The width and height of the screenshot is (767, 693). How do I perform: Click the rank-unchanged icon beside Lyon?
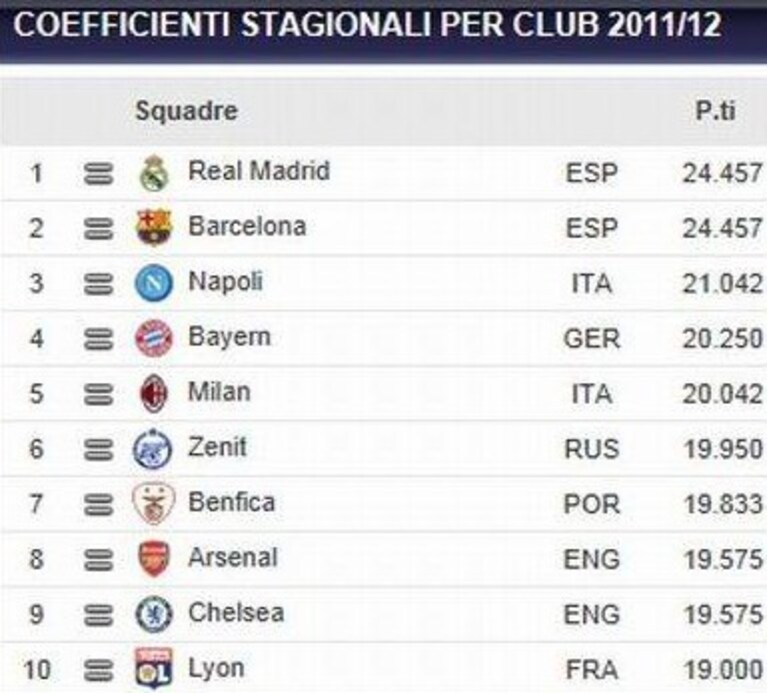[x=98, y=670]
